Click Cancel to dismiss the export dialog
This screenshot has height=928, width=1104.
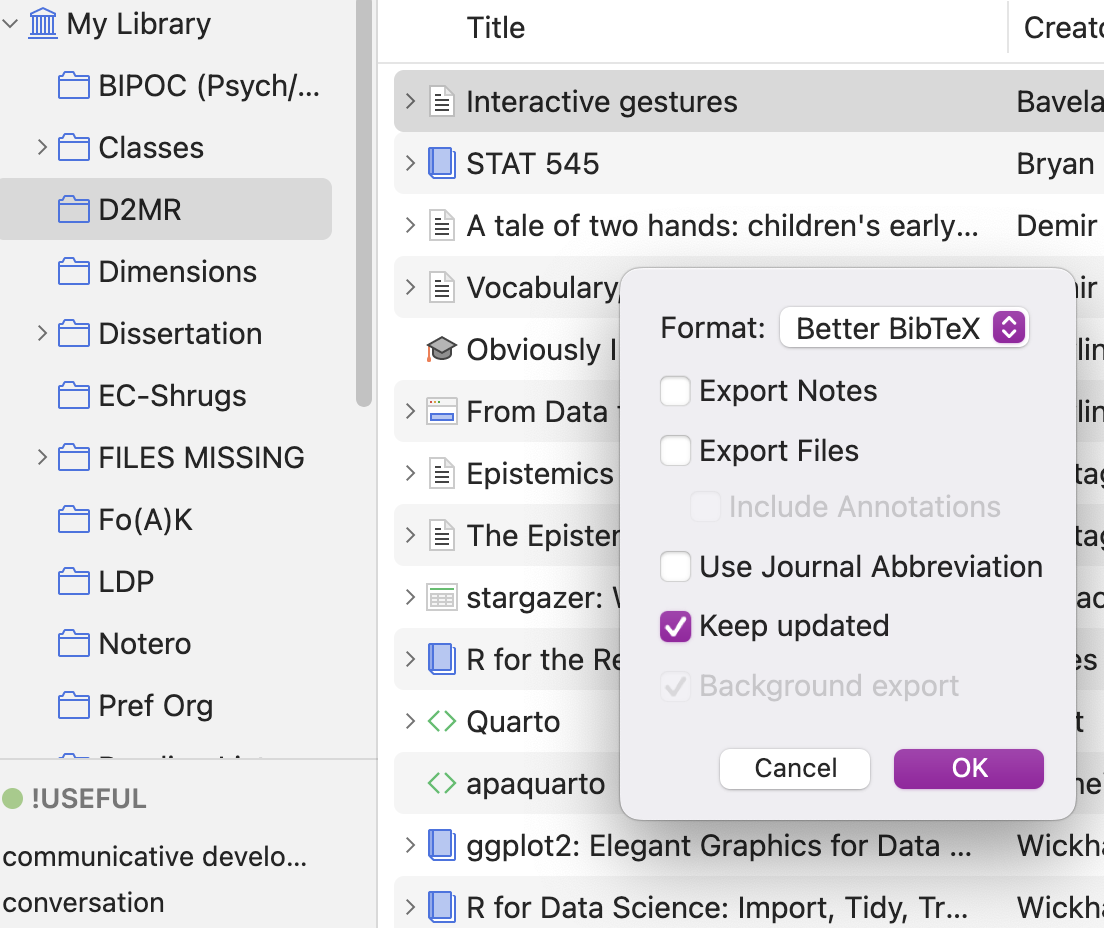pos(794,768)
